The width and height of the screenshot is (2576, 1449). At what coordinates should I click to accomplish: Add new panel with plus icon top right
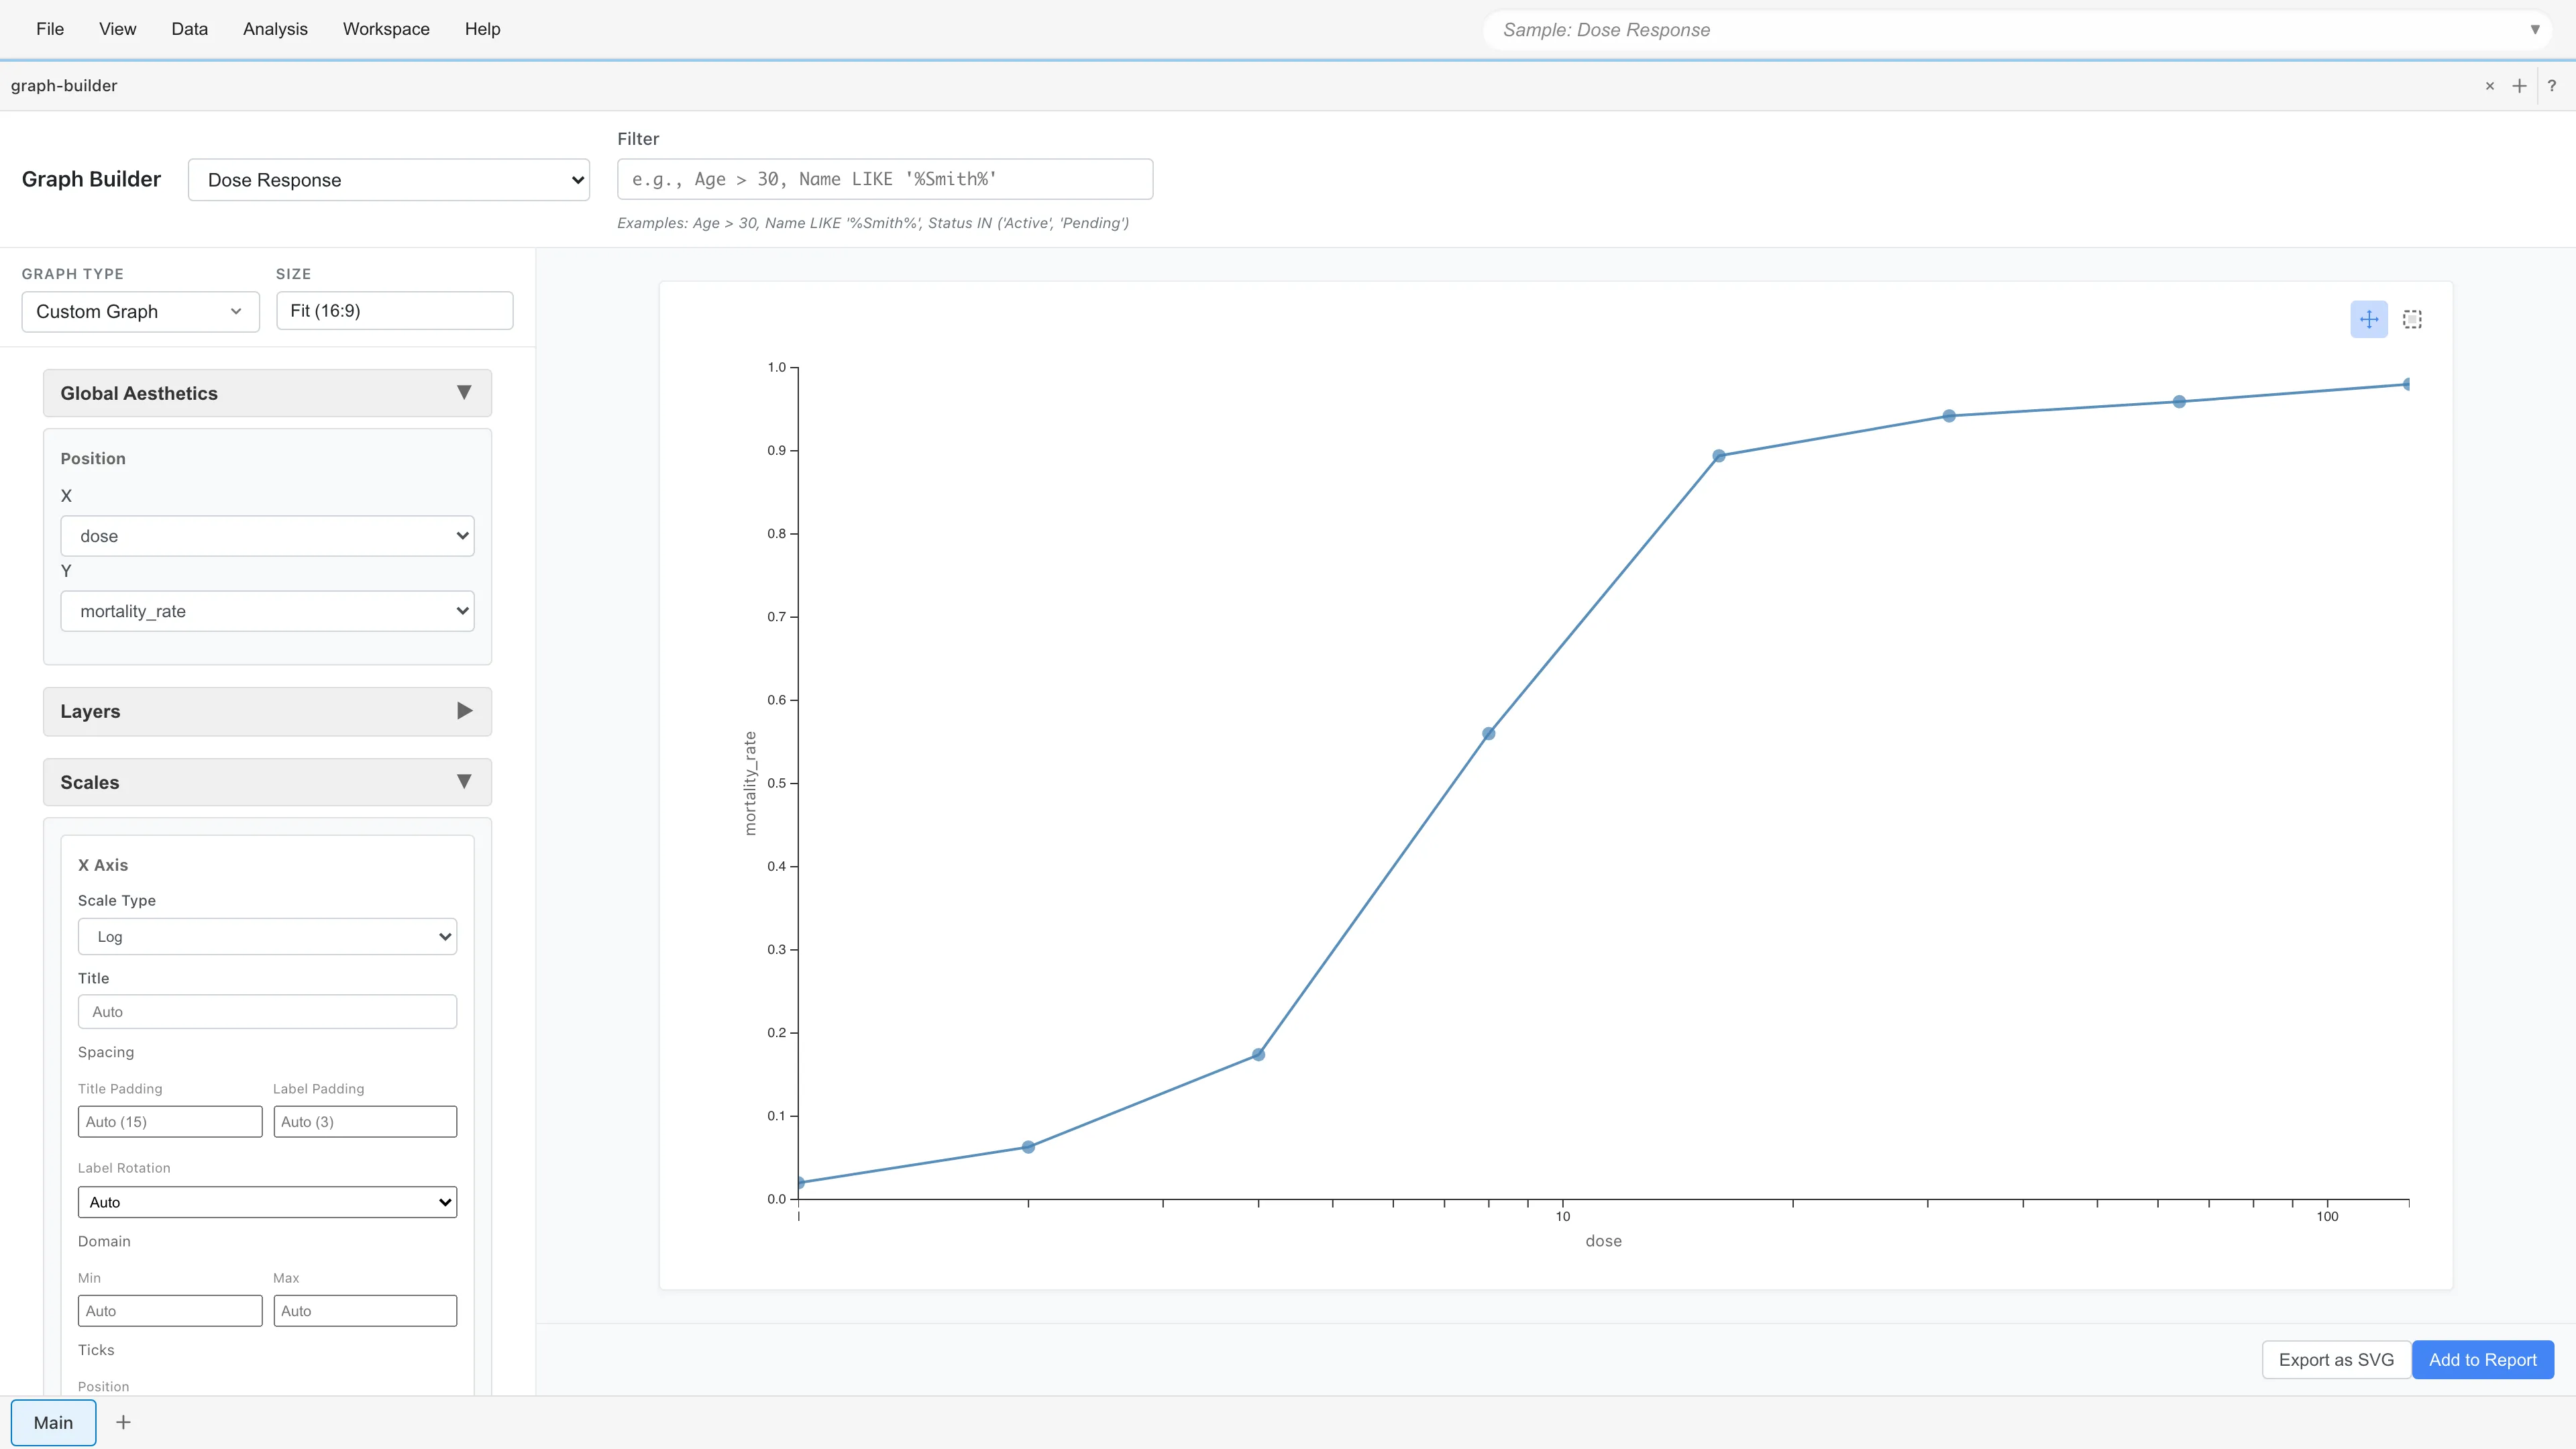(x=2519, y=86)
